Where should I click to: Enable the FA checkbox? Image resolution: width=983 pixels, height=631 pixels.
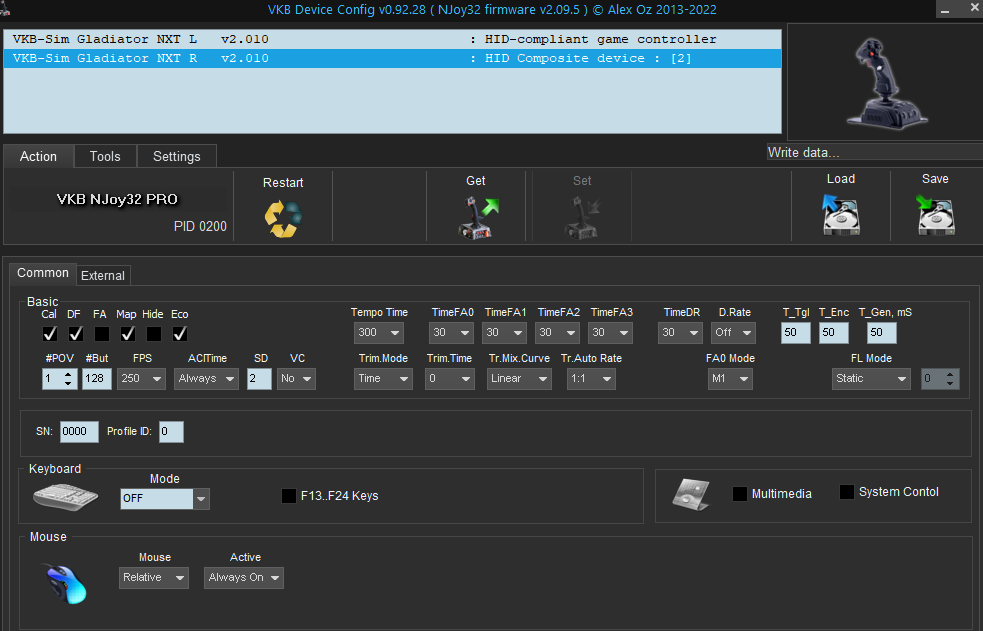(x=102, y=333)
